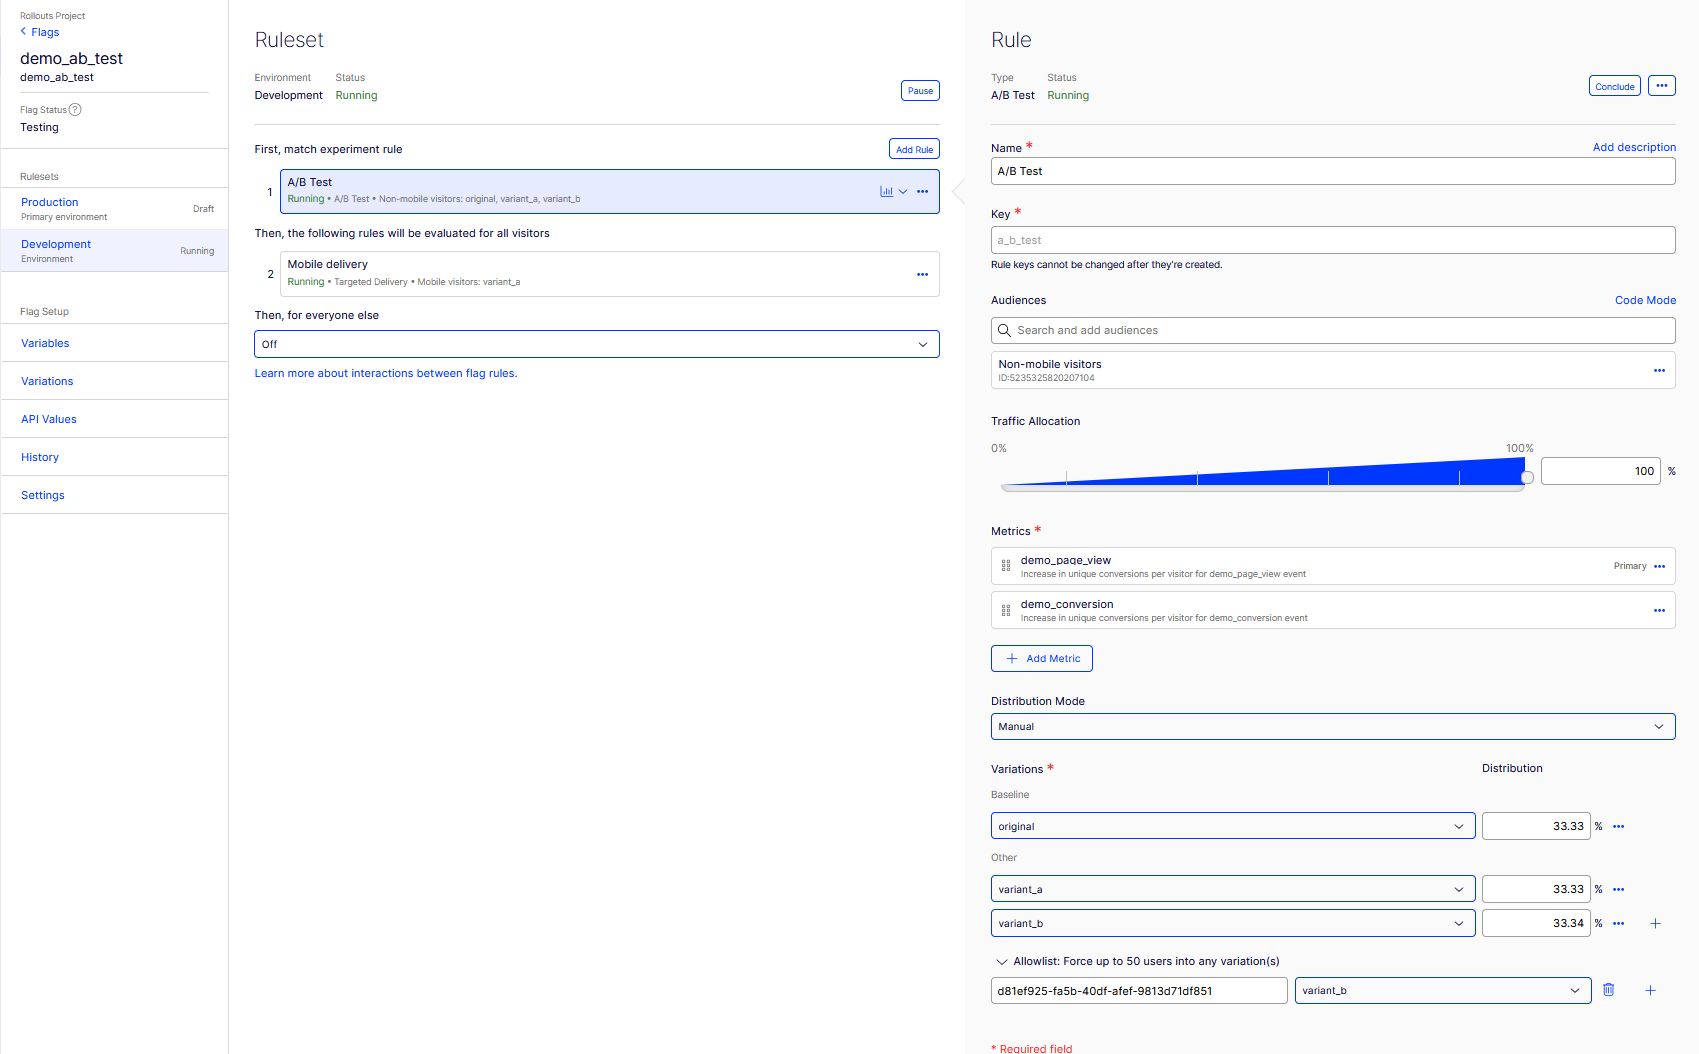Screen dimensions: 1699x1054
Task: Open baseline original variation dropdown
Action: [x=1233, y=826]
